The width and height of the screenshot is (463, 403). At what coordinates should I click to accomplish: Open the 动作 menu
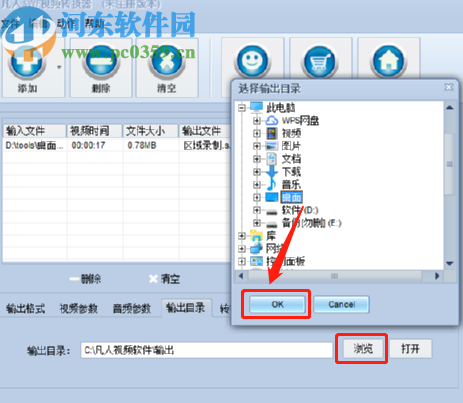tap(66, 23)
